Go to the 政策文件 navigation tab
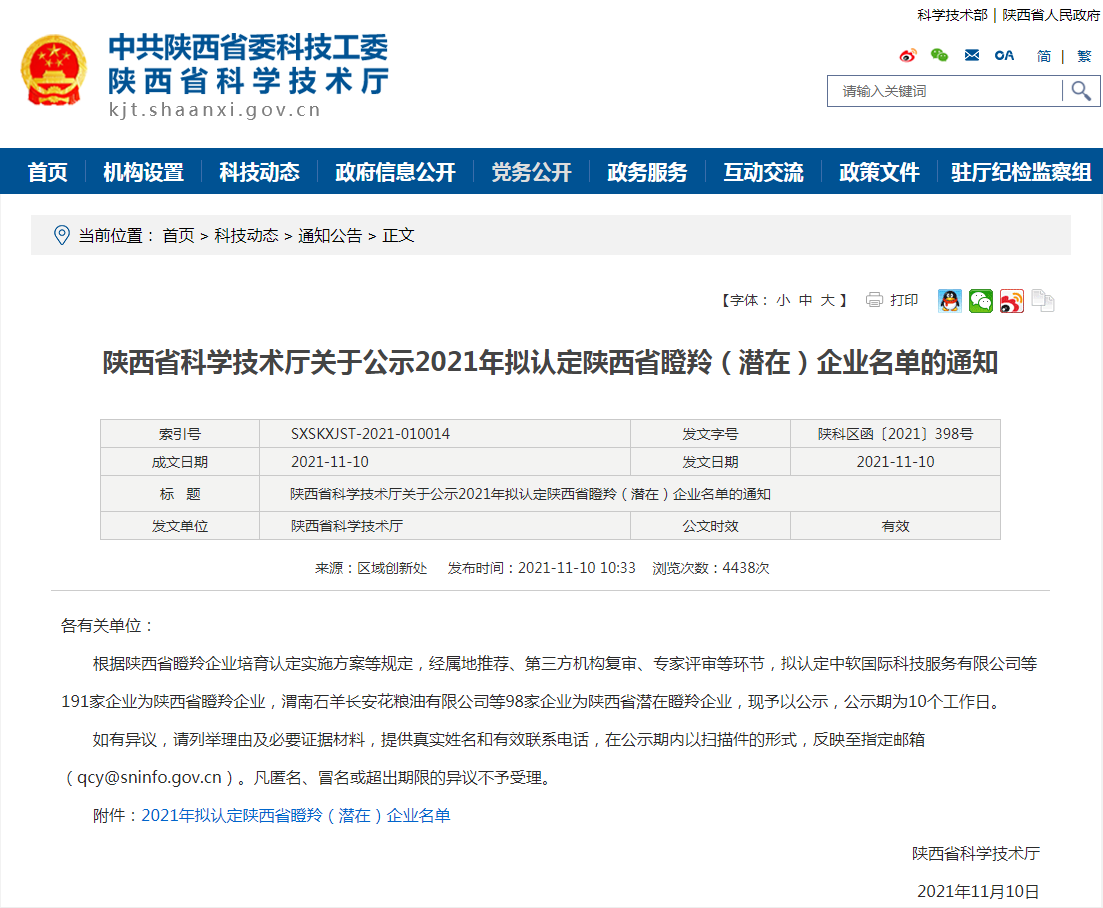The image size is (1103, 908). [879, 172]
